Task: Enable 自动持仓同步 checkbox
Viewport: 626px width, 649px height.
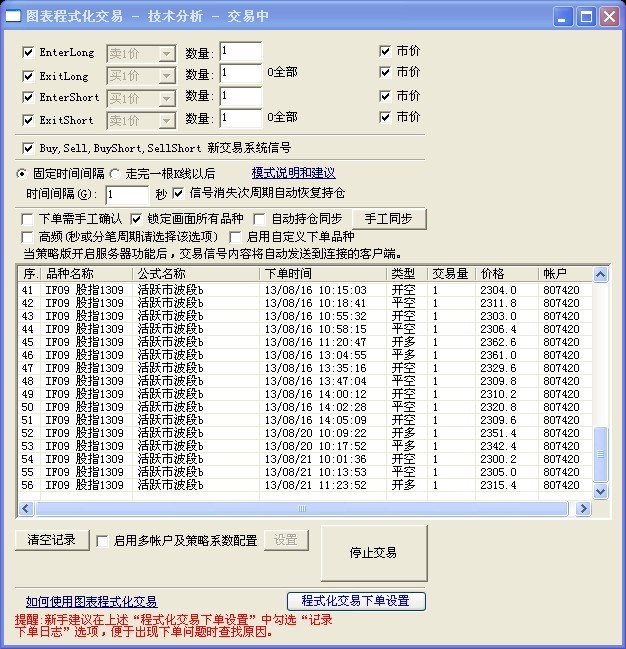Action: [259, 219]
